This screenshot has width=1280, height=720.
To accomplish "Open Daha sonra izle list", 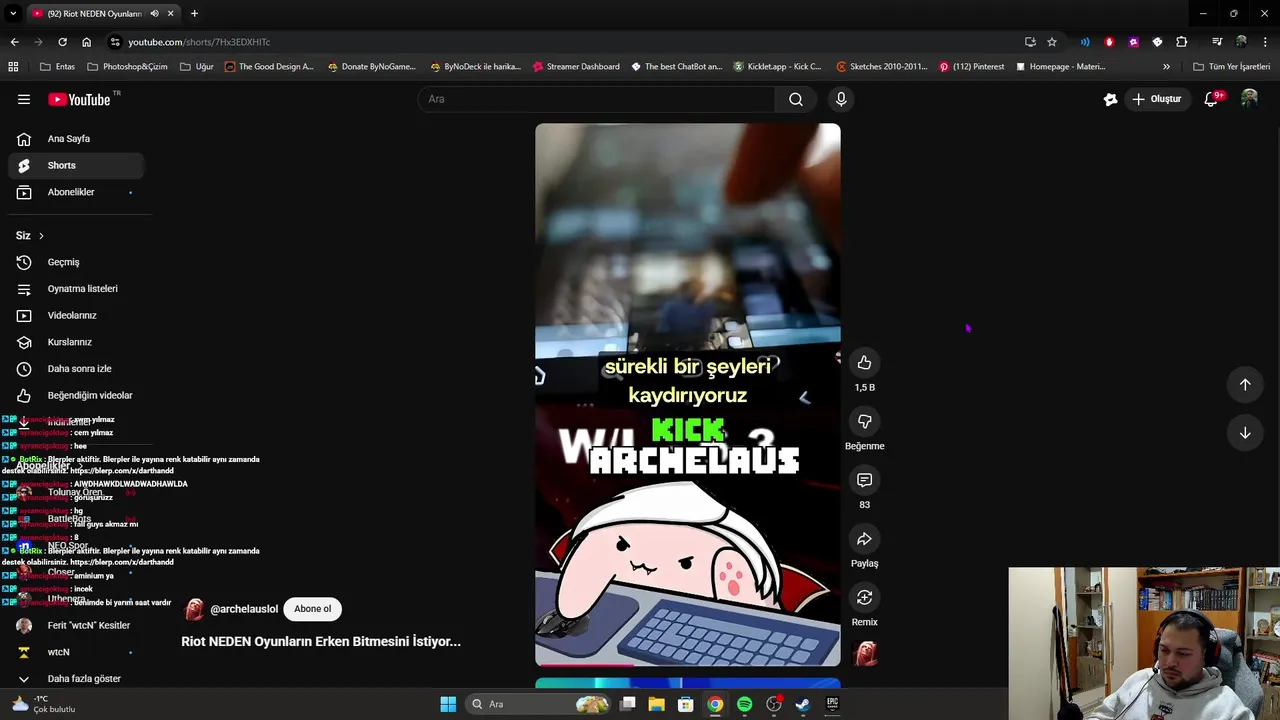I will (x=76, y=369).
